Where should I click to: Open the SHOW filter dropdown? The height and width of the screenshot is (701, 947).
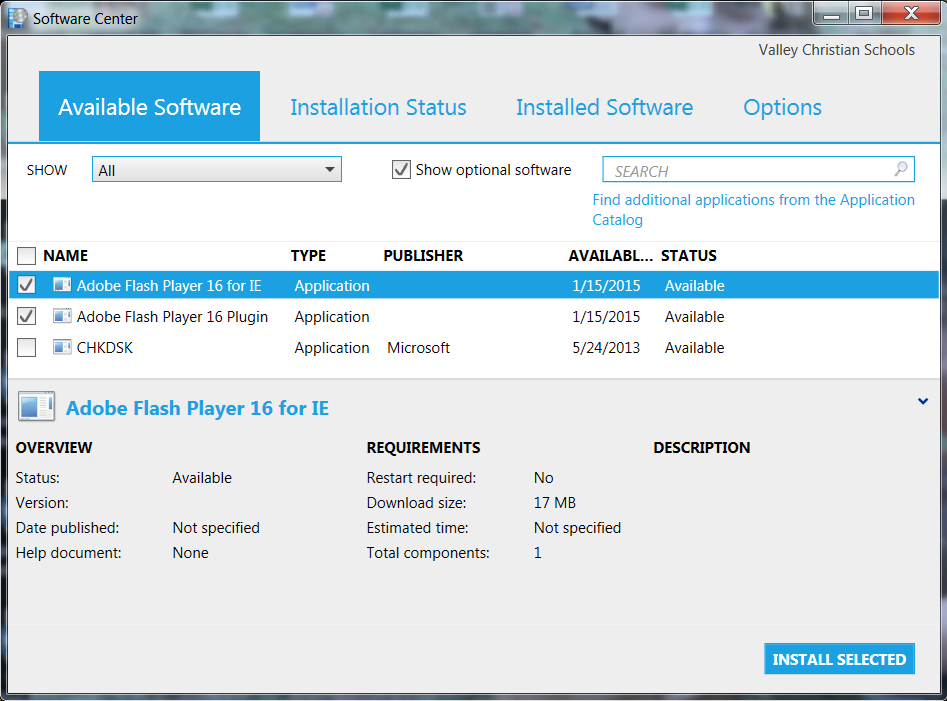pyautogui.click(x=217, y=171)
